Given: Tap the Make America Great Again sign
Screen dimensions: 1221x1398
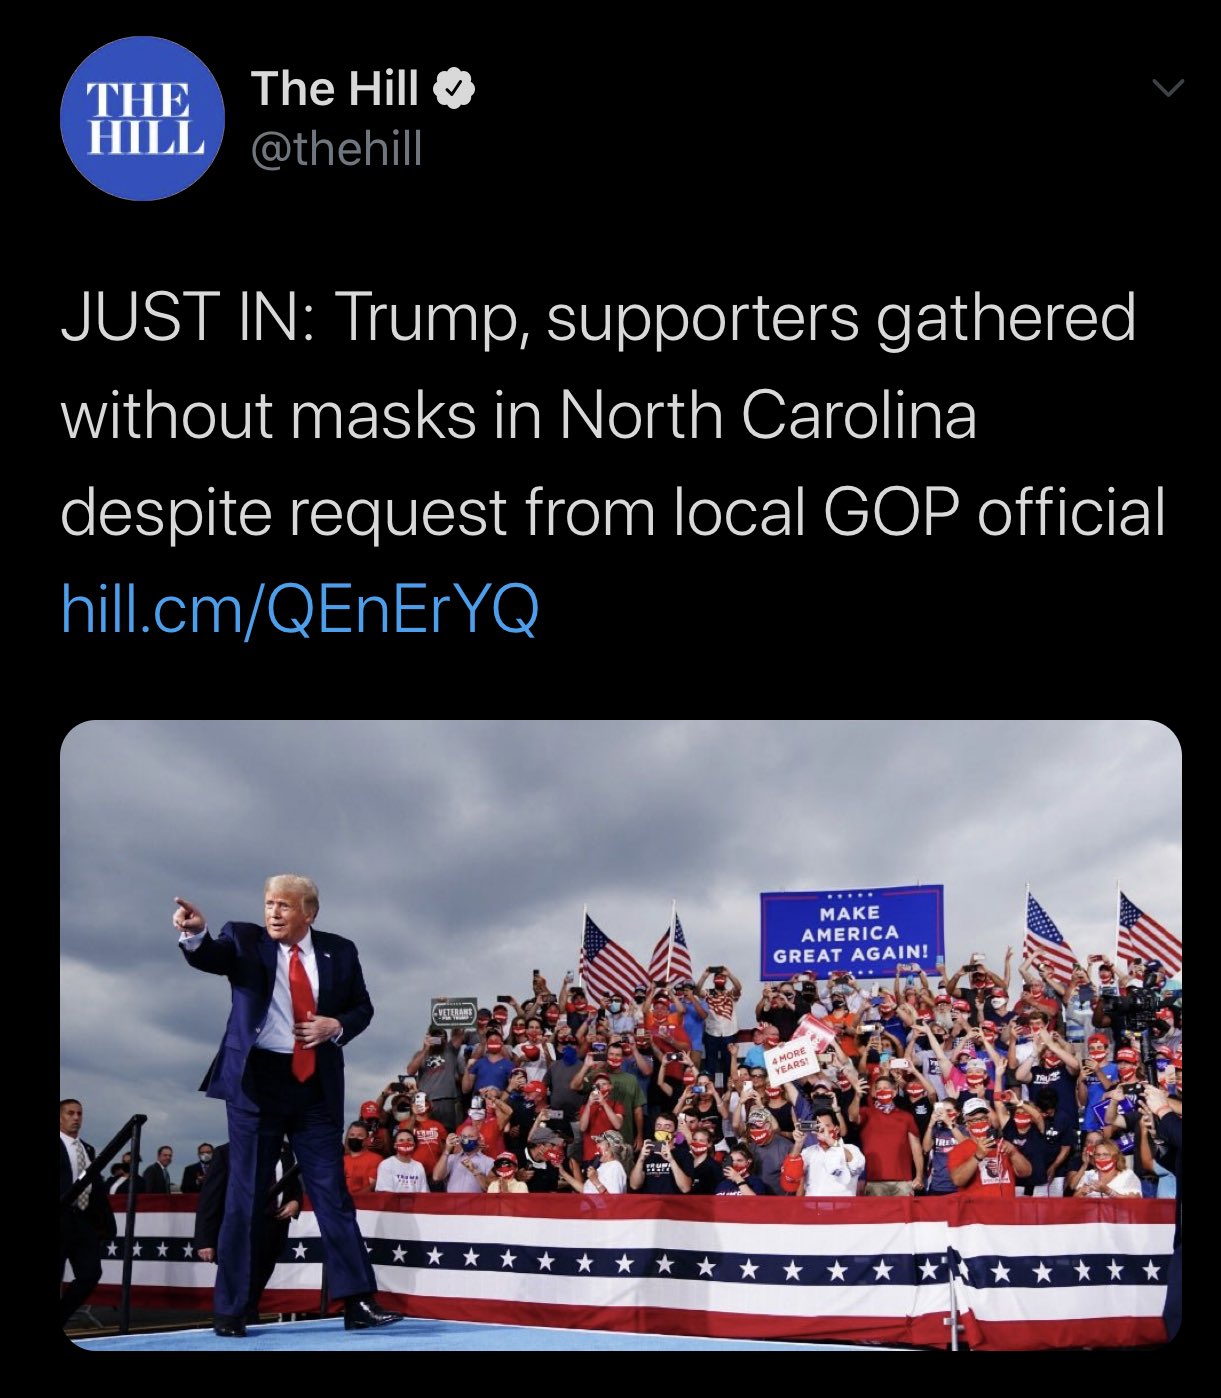Looking at the screenshot, I should pos(851,932).
